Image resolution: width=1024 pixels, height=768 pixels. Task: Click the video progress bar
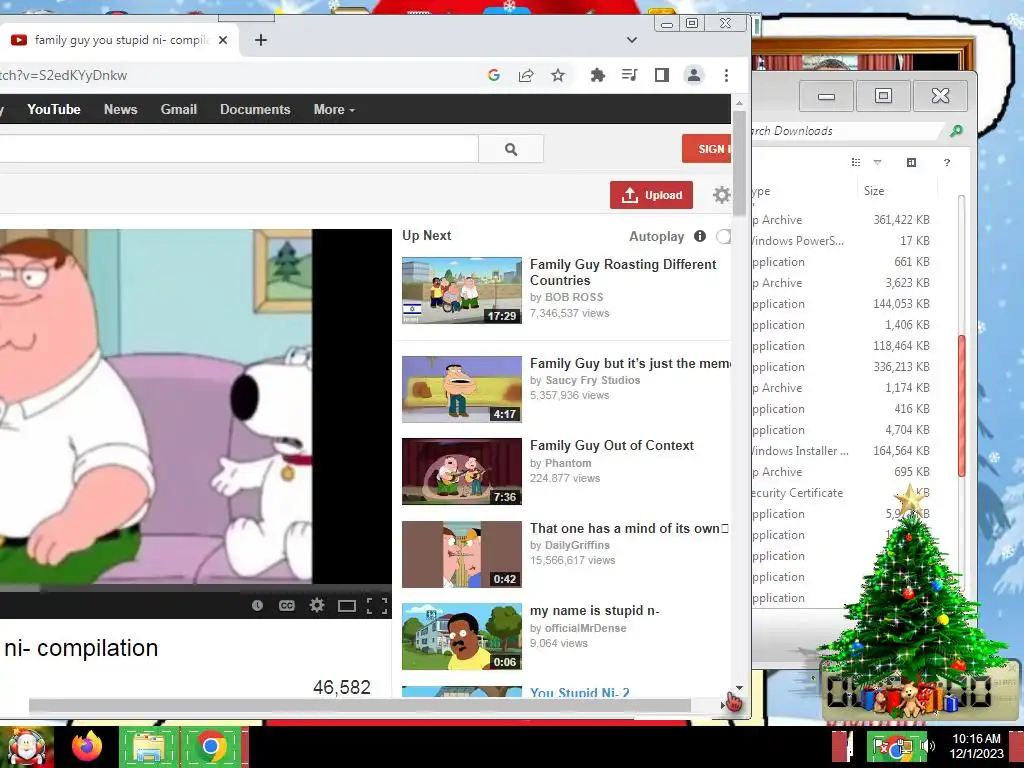coord(196,588)
